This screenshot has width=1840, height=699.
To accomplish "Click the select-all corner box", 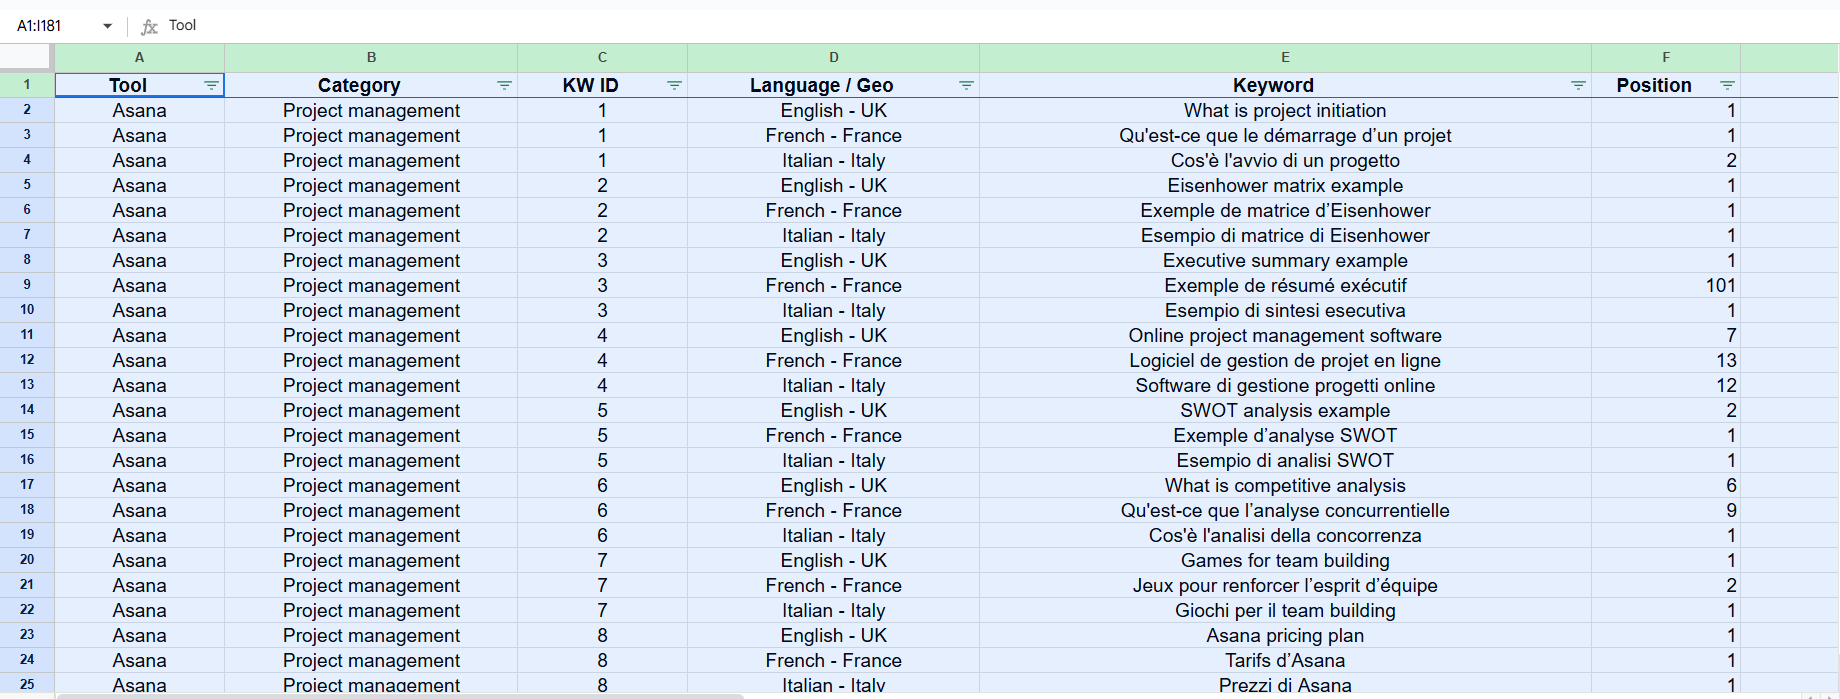I will [27, 58].
